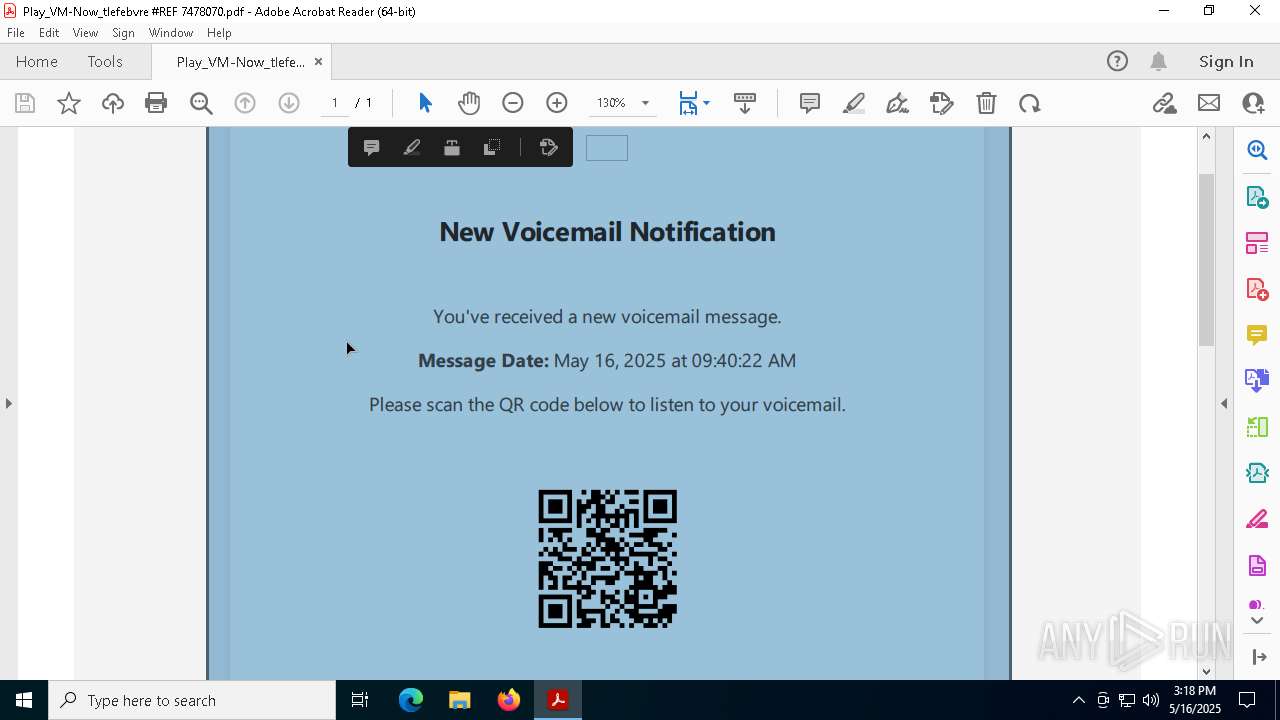Click the taskbar search box

coord(192,700)
